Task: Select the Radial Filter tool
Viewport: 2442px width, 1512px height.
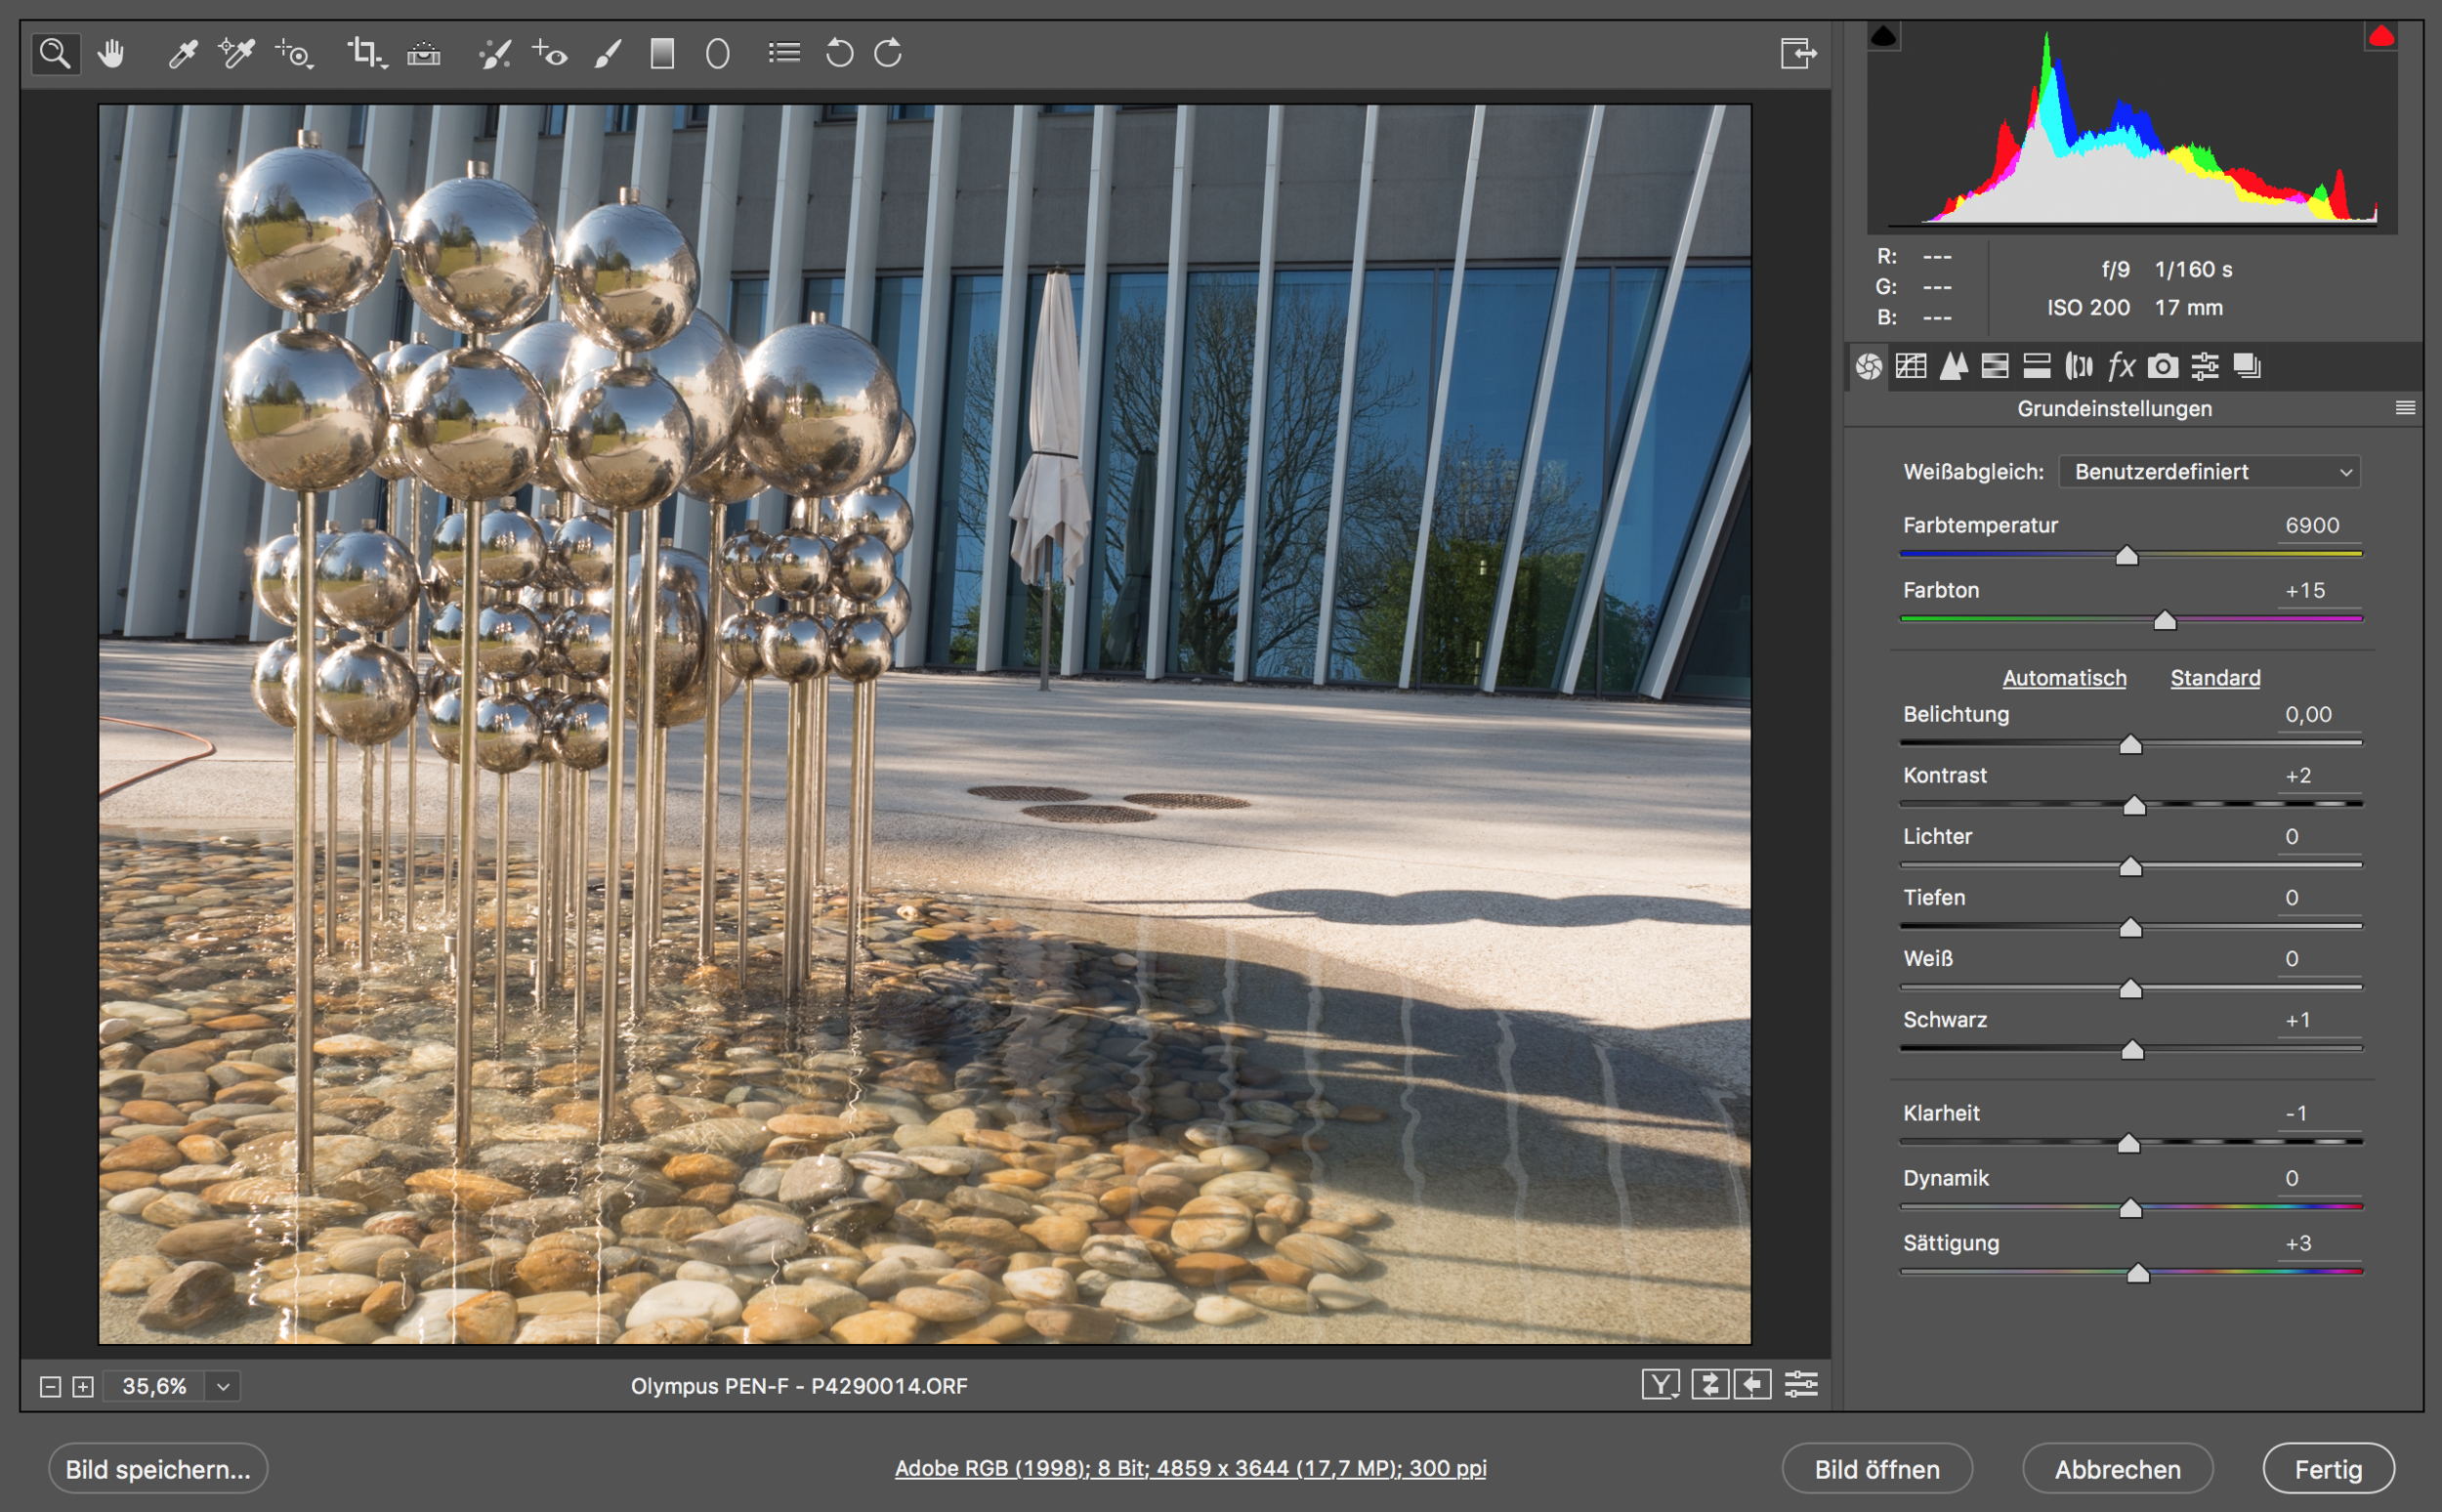Action: [x=717, y=54]
